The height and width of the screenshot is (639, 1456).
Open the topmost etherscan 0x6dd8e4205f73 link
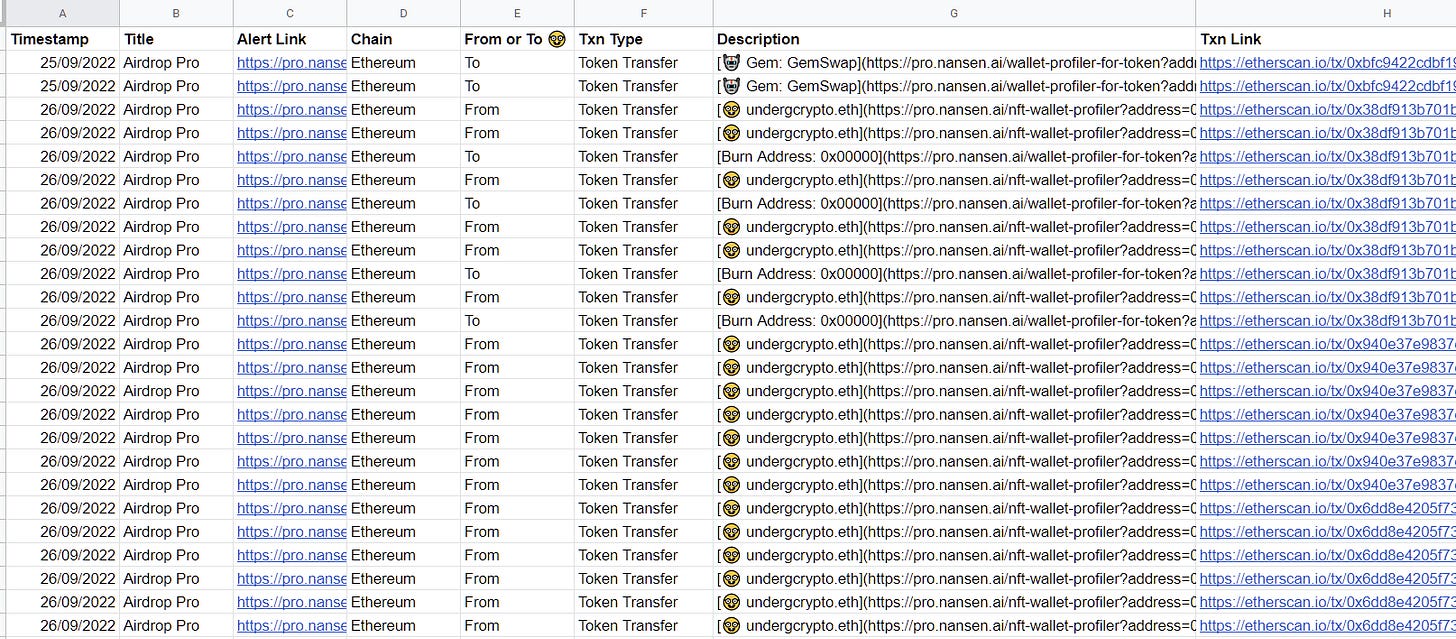(1327, 508)
